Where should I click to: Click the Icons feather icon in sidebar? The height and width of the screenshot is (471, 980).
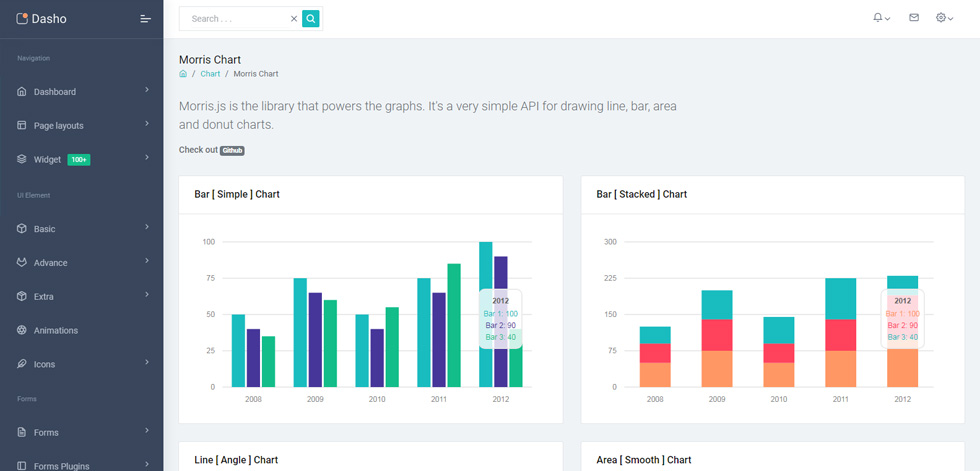[22, 364]
